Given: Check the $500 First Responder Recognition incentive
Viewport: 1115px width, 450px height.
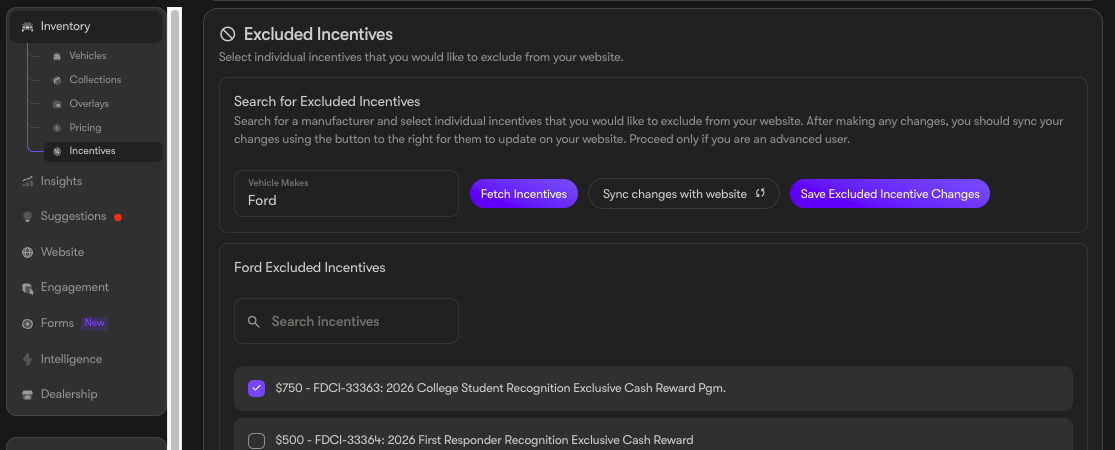Looking at the screenshot, I should point(256,441).
